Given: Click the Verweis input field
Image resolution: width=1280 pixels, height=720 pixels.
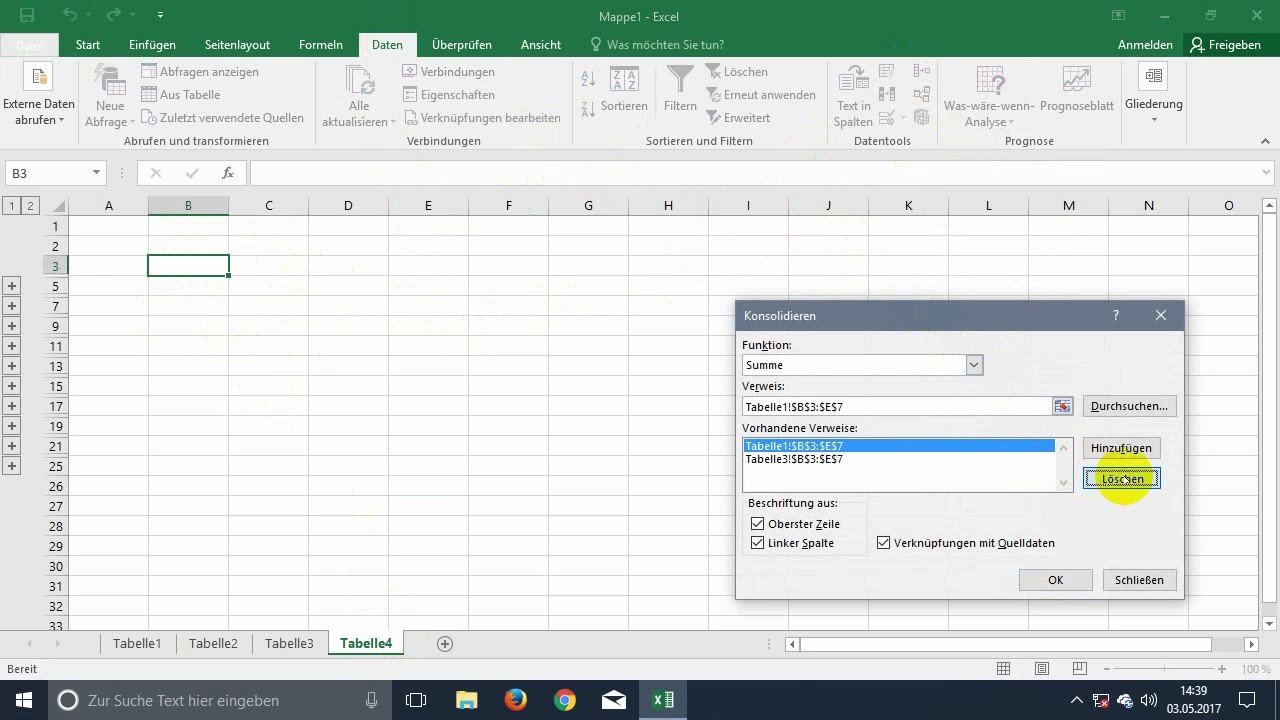Looking at the screenshot, I should click(897, 406).
